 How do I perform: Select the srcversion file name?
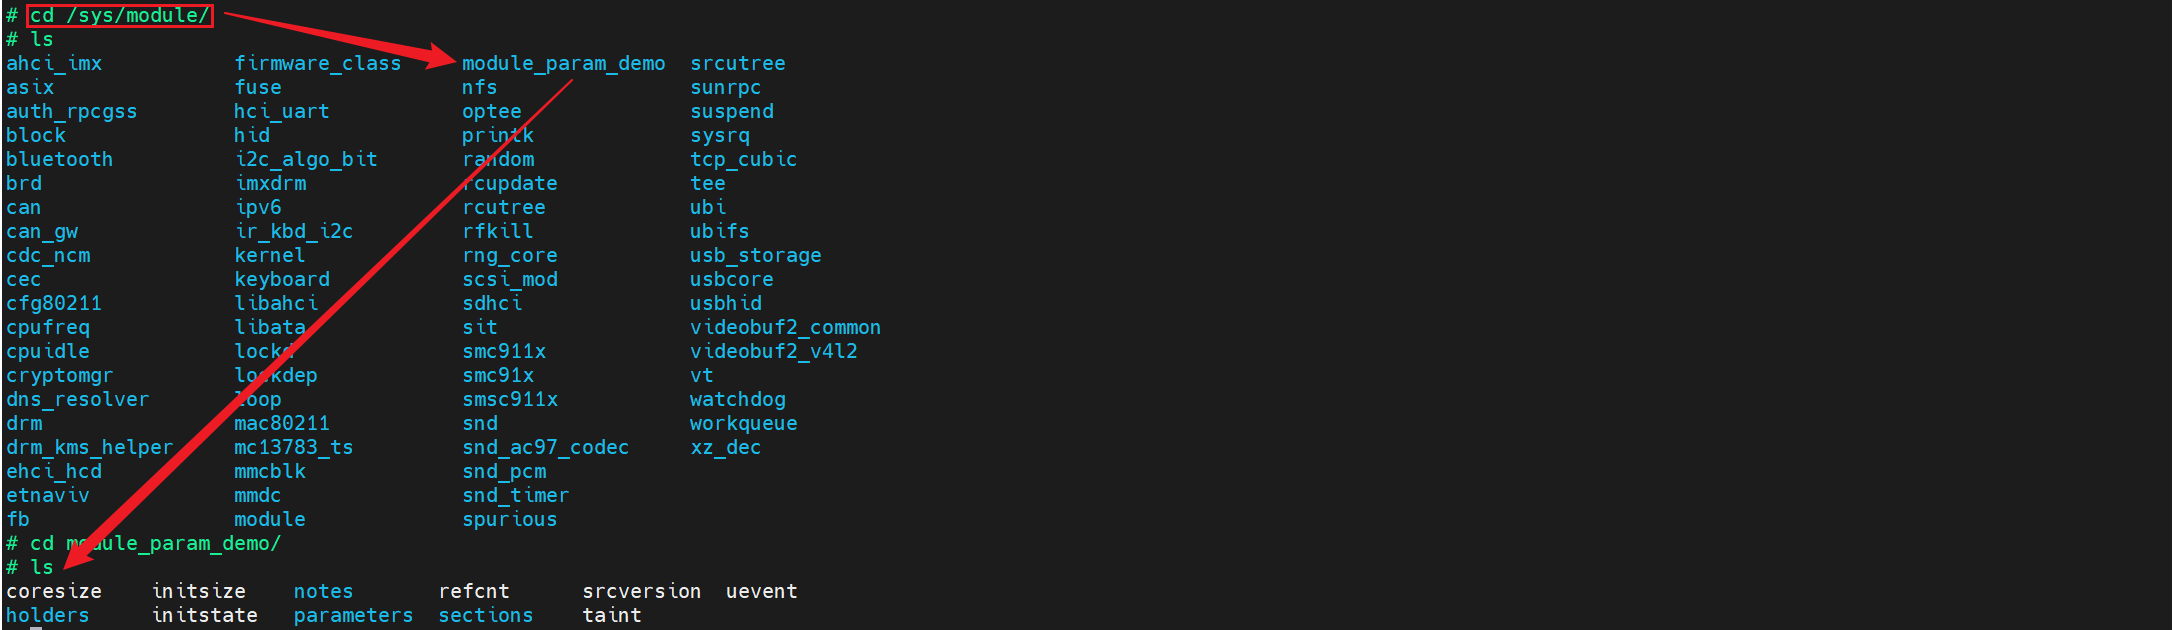[x=641, y=591]
